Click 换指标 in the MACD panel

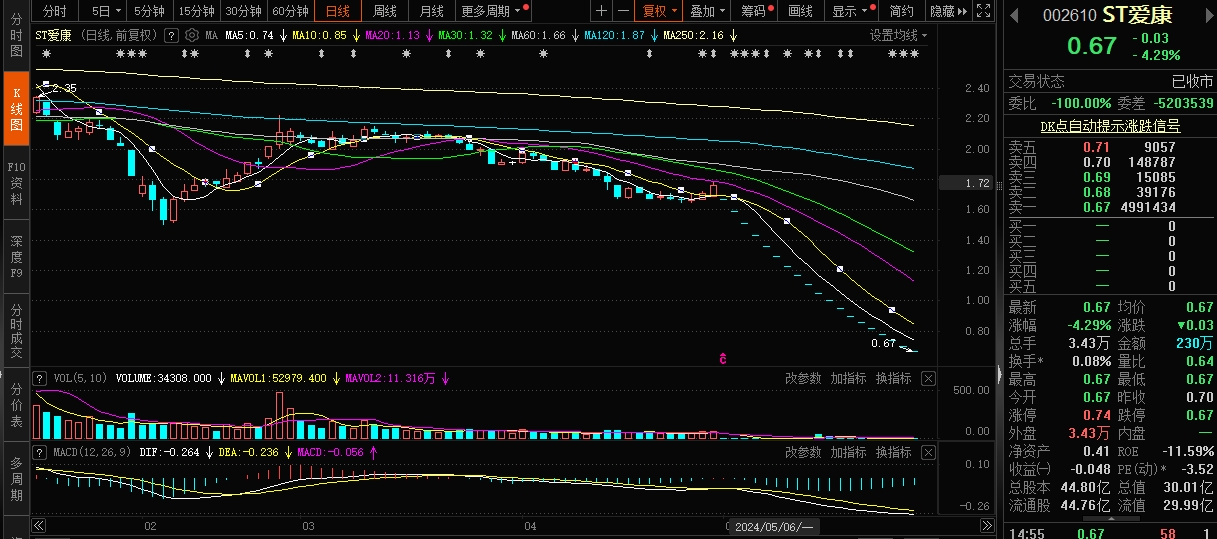[893, 453]
